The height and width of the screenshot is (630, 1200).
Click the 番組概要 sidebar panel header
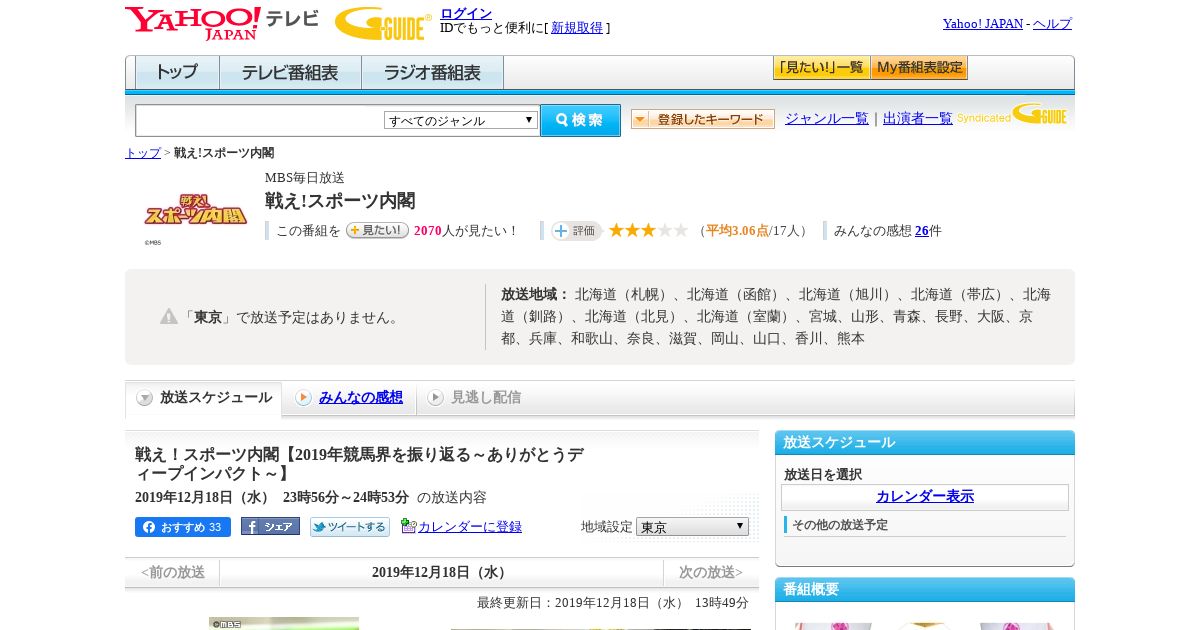925,590
